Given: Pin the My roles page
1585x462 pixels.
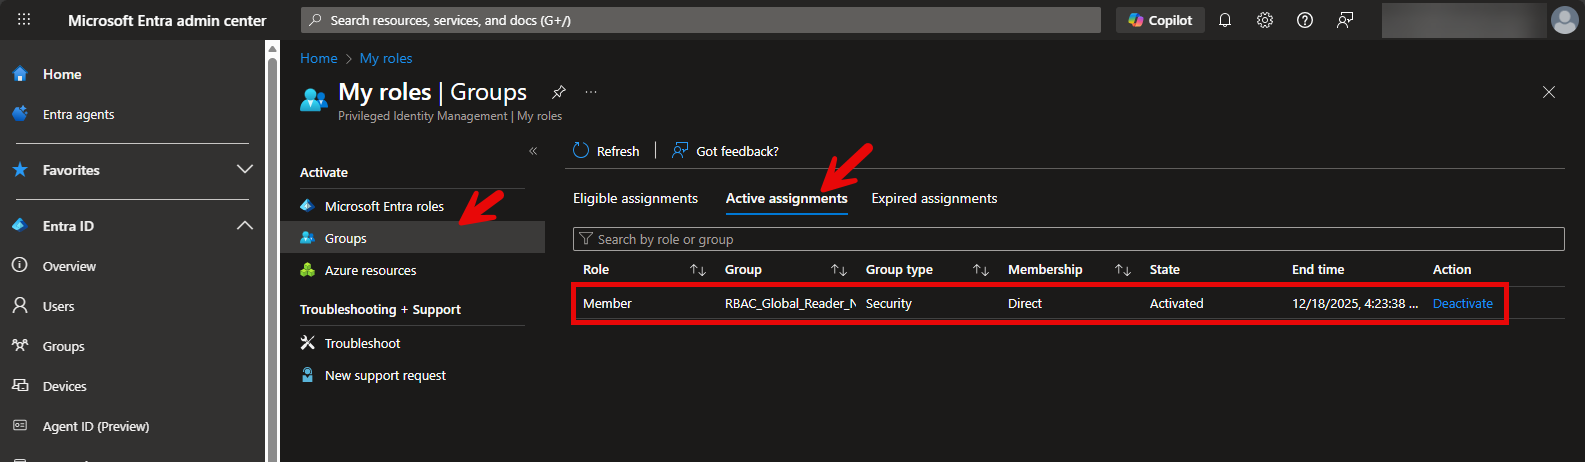Looking at the screenshot, I should click(x=559, y=92).
